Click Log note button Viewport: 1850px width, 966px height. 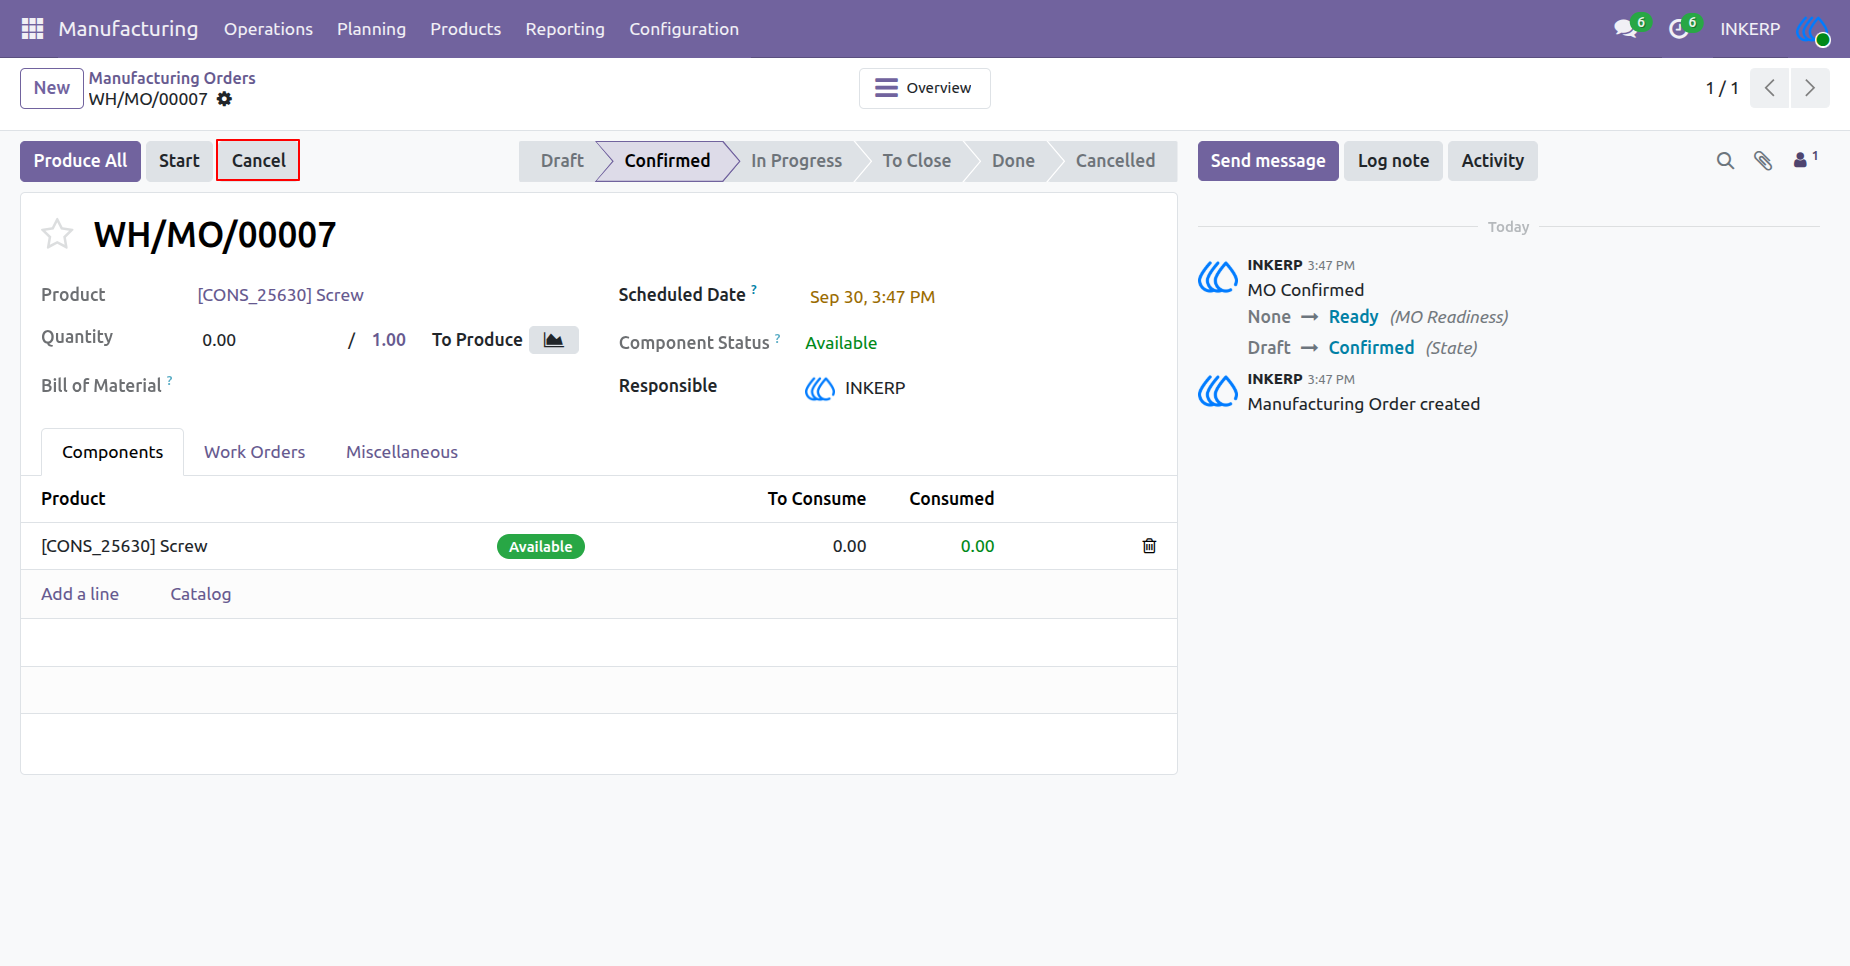pos(1393,161)
